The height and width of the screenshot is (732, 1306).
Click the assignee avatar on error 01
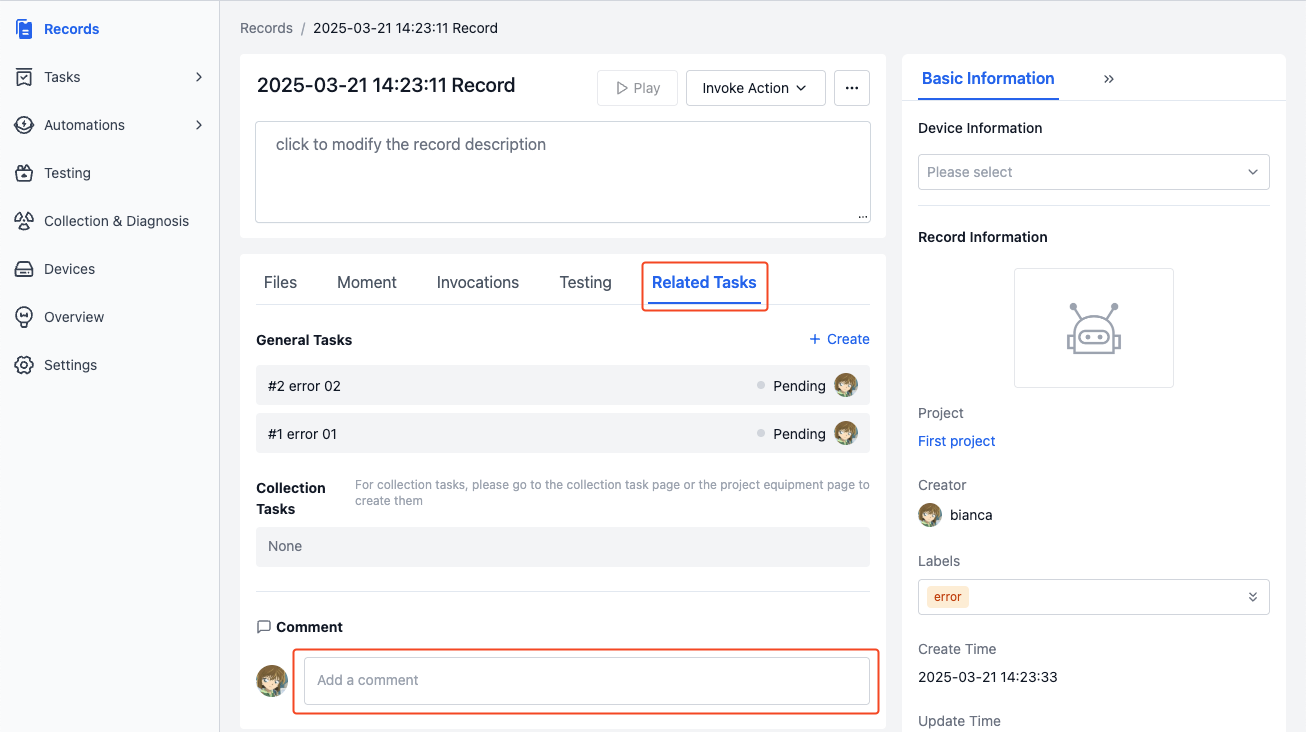tap(846, 433)
